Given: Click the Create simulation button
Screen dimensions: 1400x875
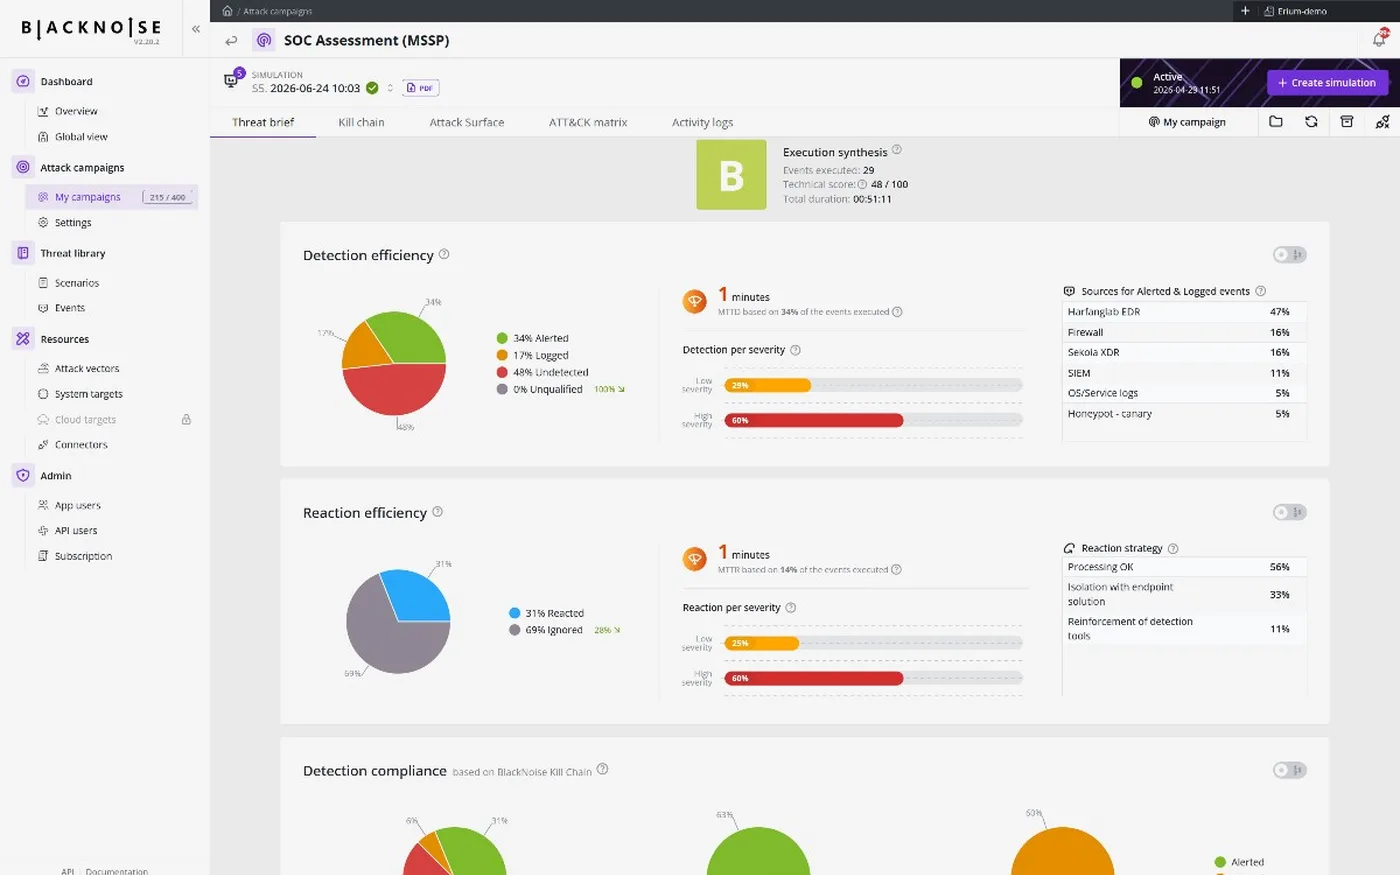Looking at the screenshot, I should pyautogui.click(x=1327, y=83).
